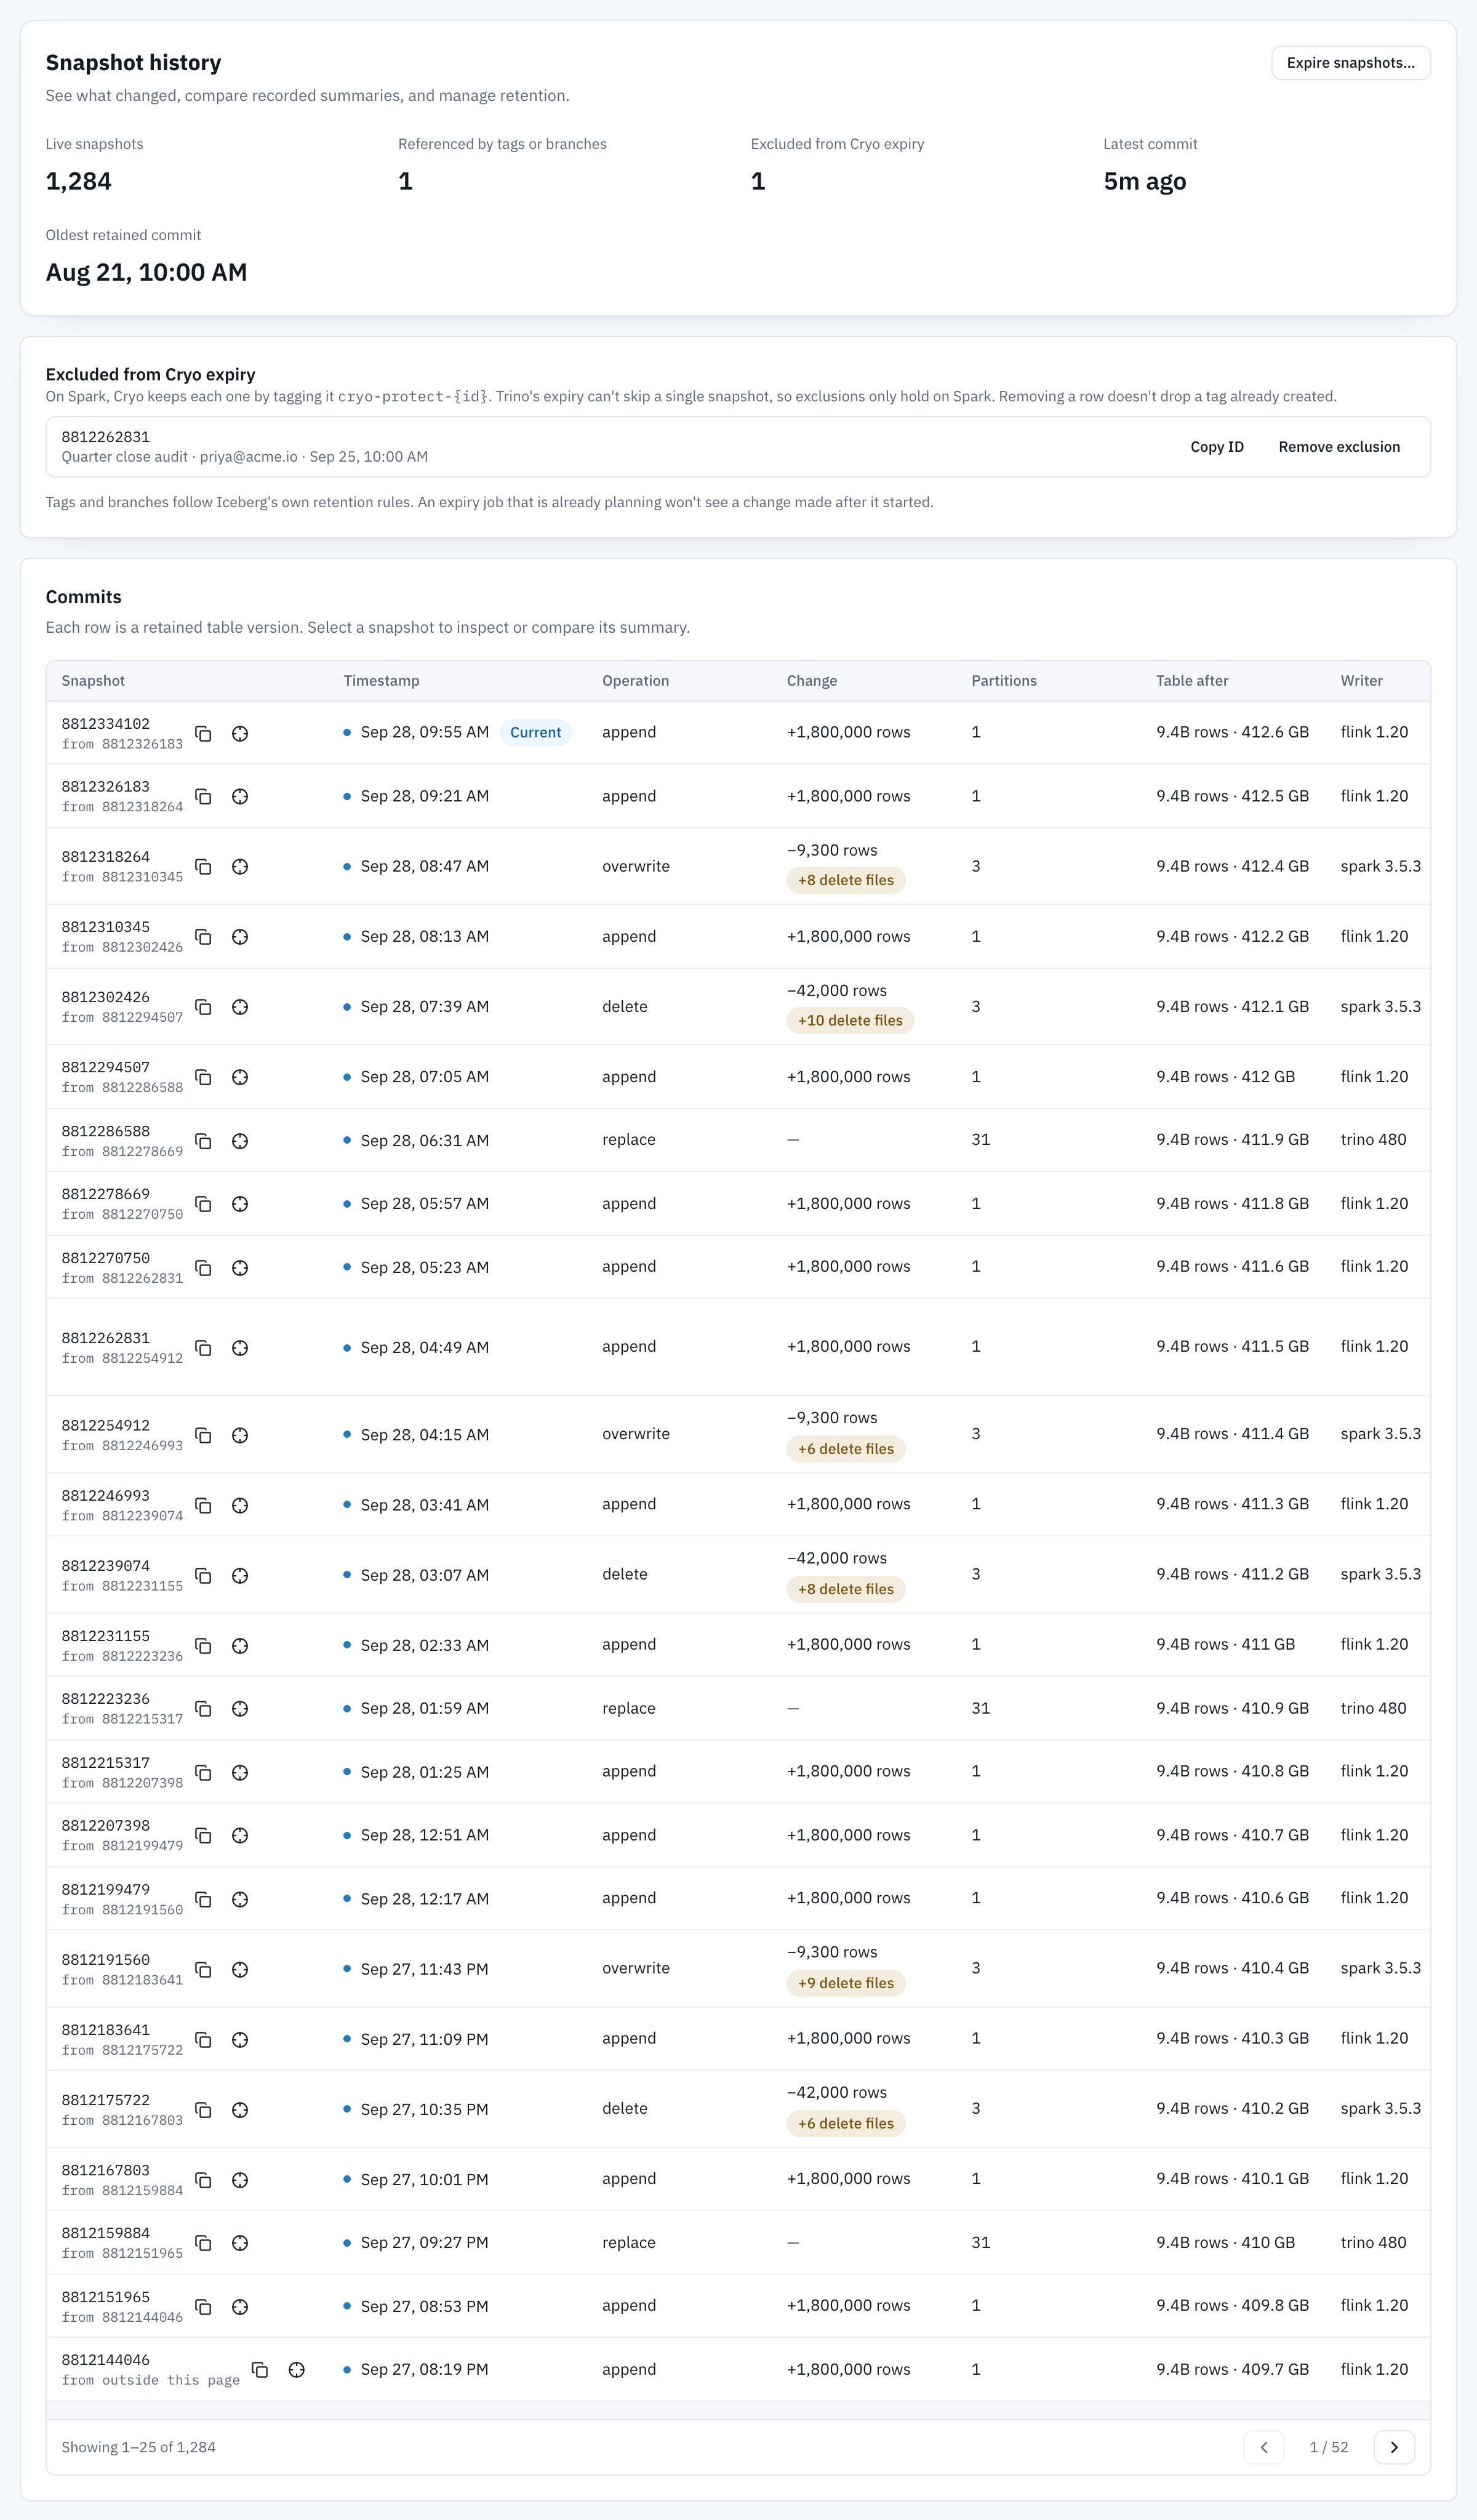Click the Current badge on the top commit
Screen dimensions: 1477x2520
(536, 732)
